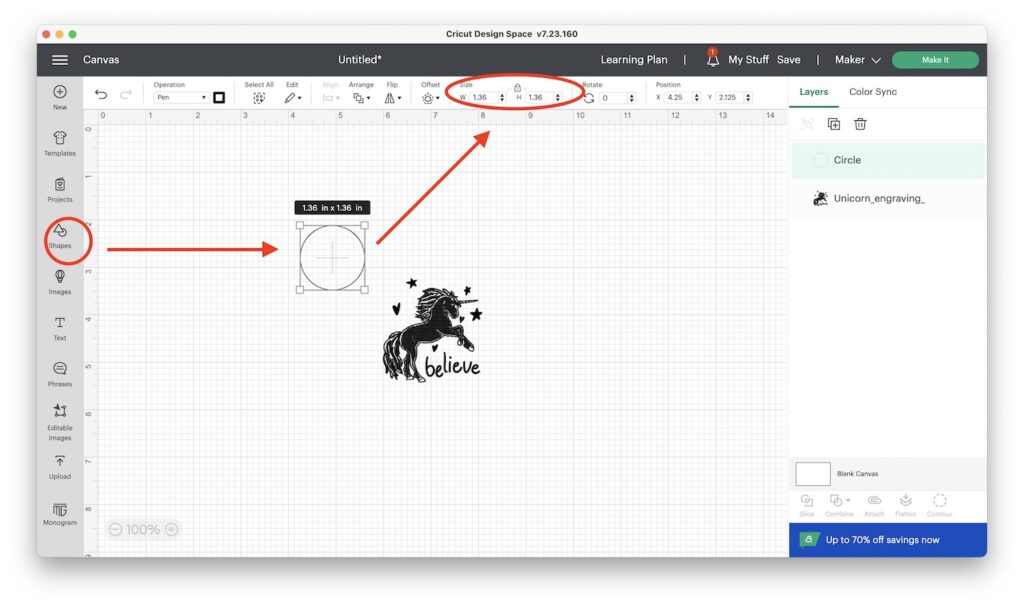Open the Edit dropdown
1024x606 pixels.
293,98
